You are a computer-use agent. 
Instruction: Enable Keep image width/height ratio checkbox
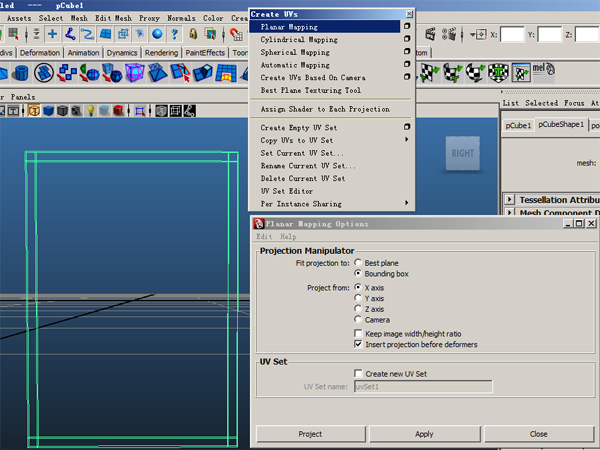coord(358,333)
